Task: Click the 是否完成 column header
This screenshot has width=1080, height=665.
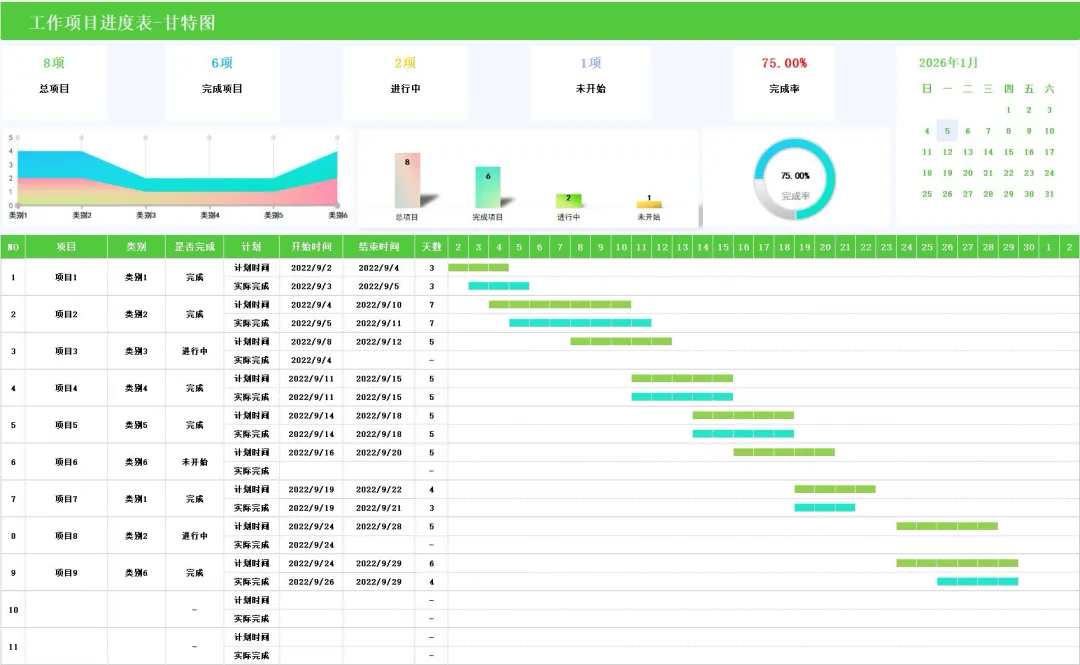Action: 194,247
